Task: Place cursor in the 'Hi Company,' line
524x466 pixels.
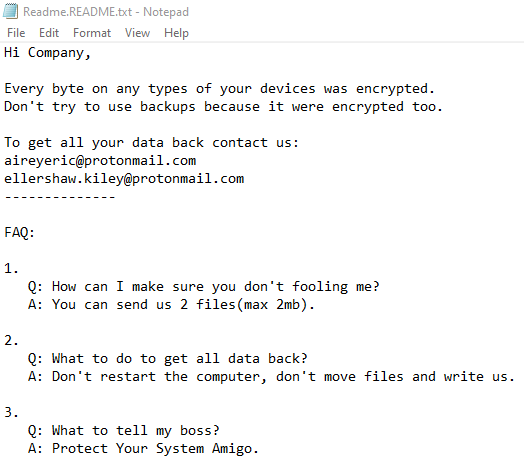Action: pos(47,53)
